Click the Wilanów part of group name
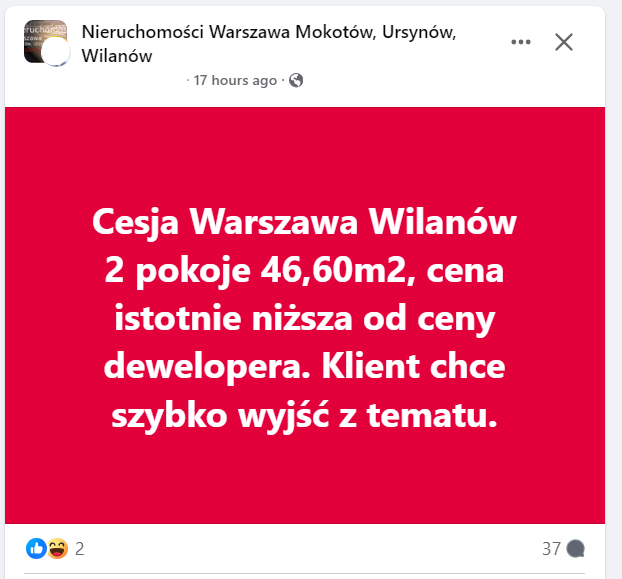This screenshot has width=622, height=579. coord(117,56)
